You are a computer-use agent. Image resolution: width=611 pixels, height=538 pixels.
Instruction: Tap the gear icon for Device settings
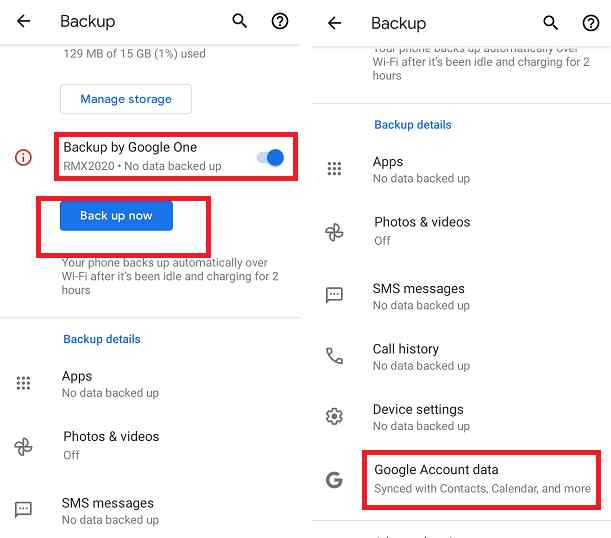pyautogui.click(x=334, y=416)
